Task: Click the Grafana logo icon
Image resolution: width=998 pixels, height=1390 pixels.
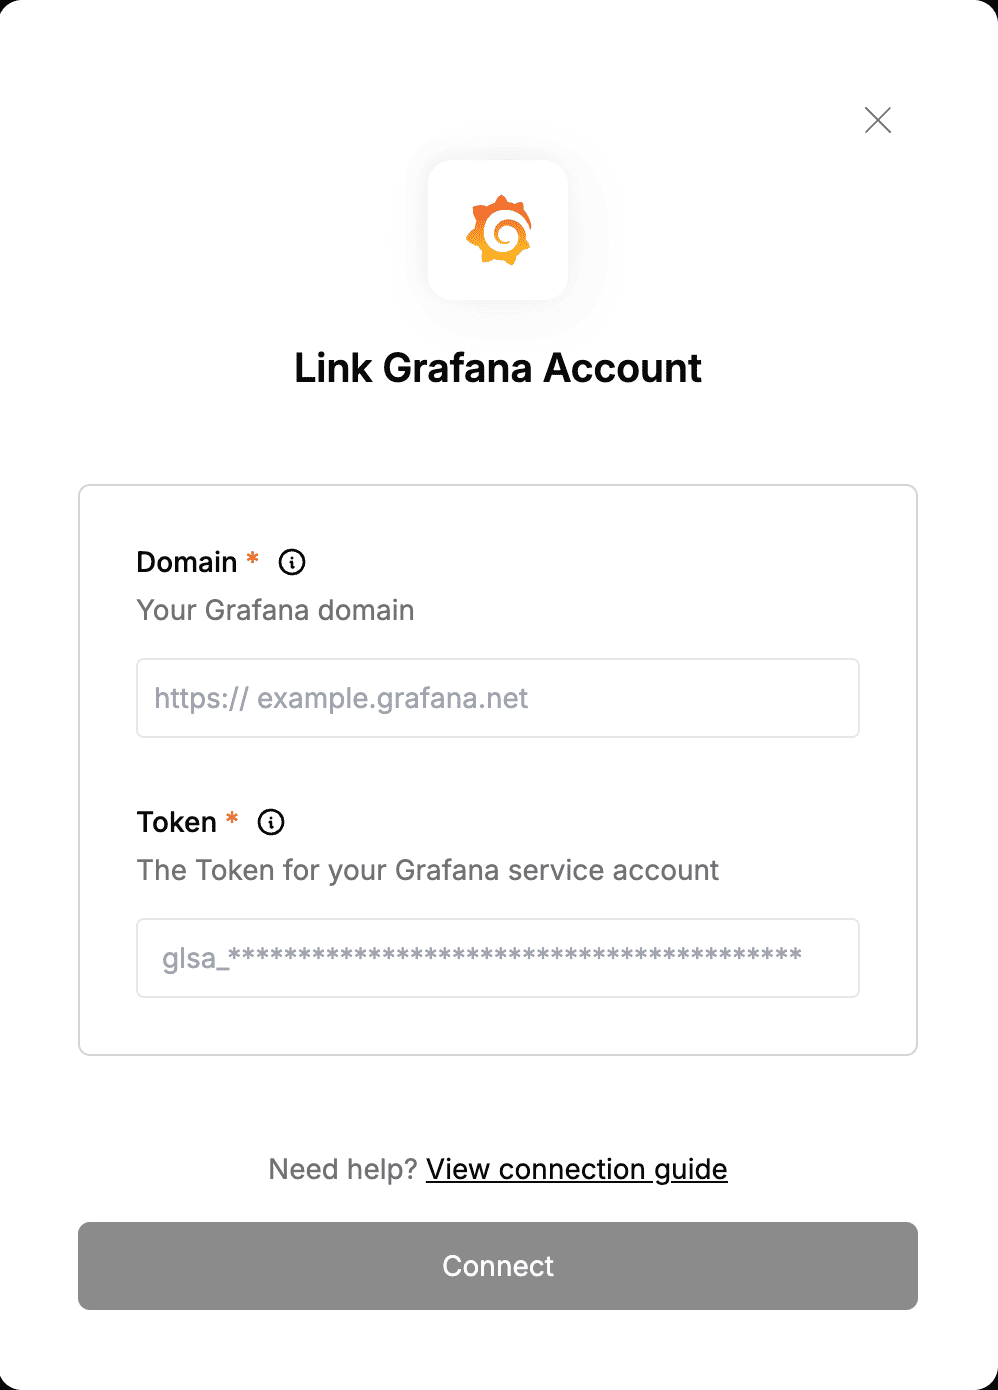Action: pyautogui.click(x=498, y=230)
